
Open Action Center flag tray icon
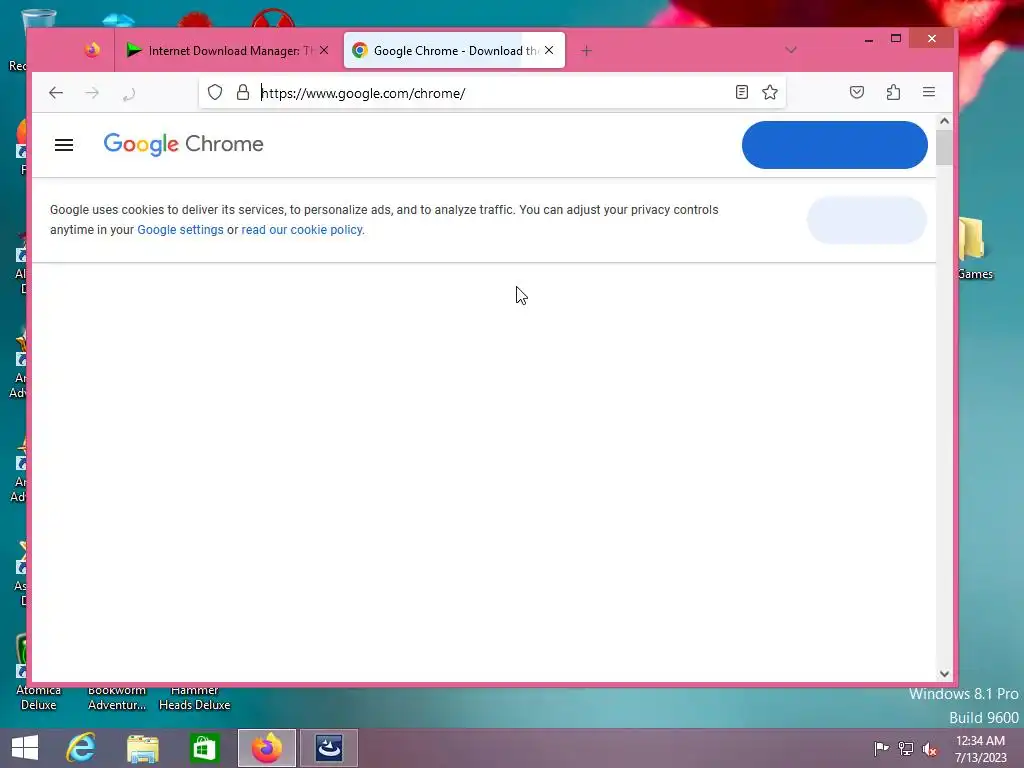click(x=881, y=748)
